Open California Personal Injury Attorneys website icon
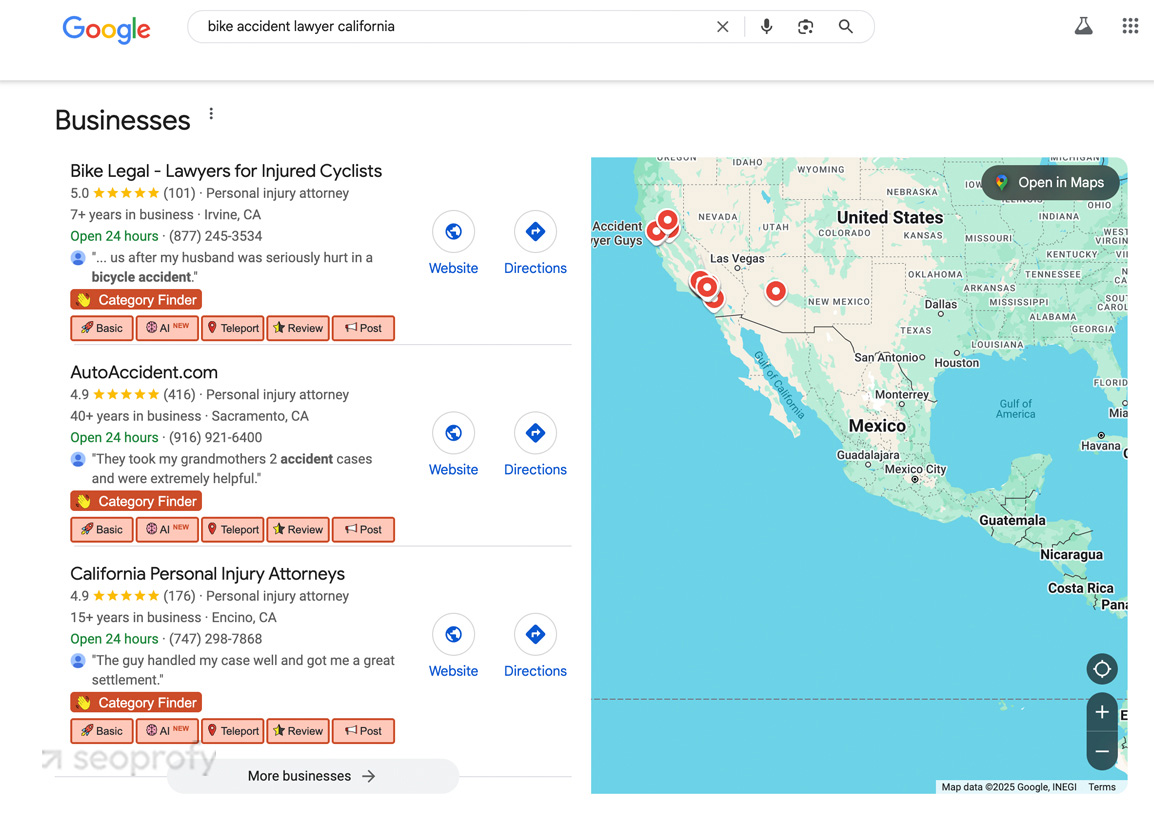 tap(453, 634)
